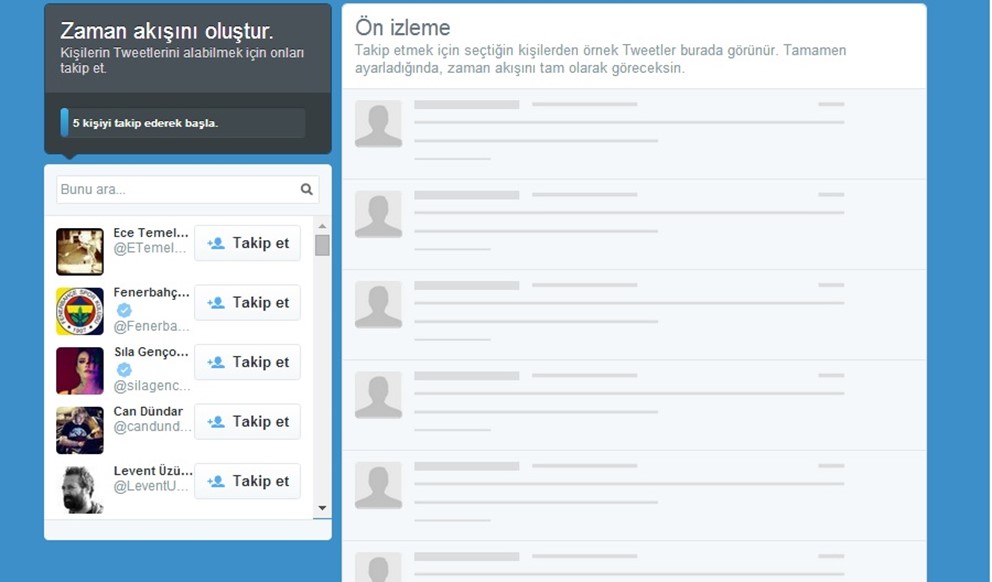The height and width of the screenshot is (582, 992).
Task: Click the @silagenc... handle
Action: pyautogui.click(x=152, y=386)
